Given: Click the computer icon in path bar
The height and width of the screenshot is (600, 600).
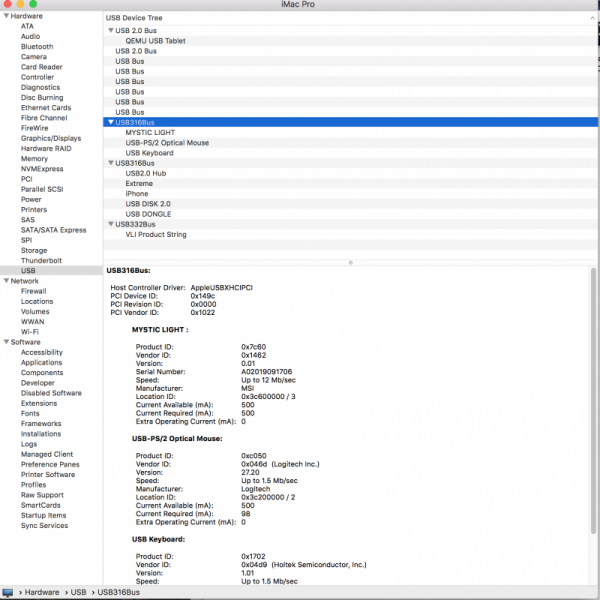Looking at the screenshot, I should coord(7,592).
